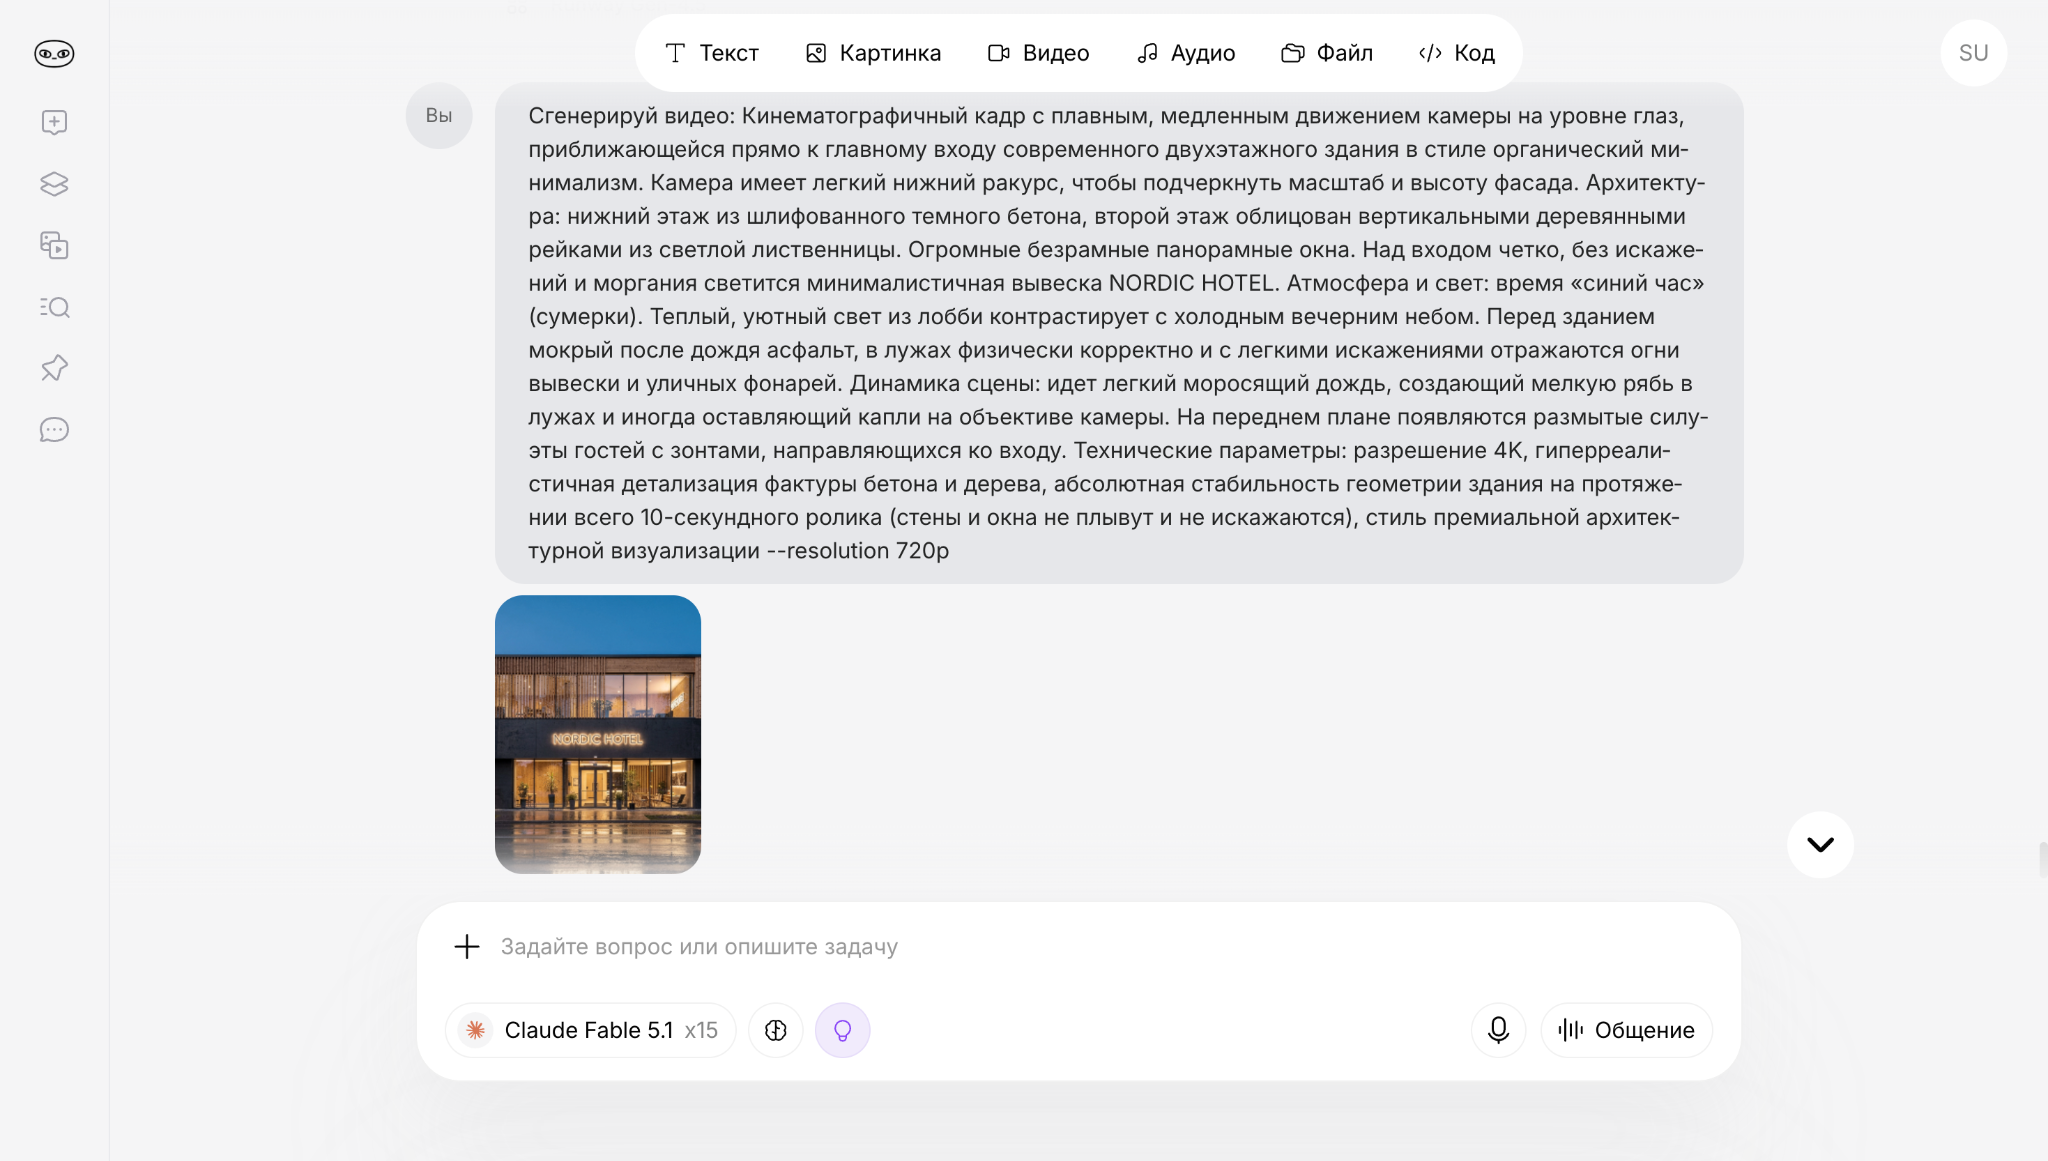Open attachments with the plus icon
The height and width of the screenshot is (1161, 2048).
(x=467, y=946)
